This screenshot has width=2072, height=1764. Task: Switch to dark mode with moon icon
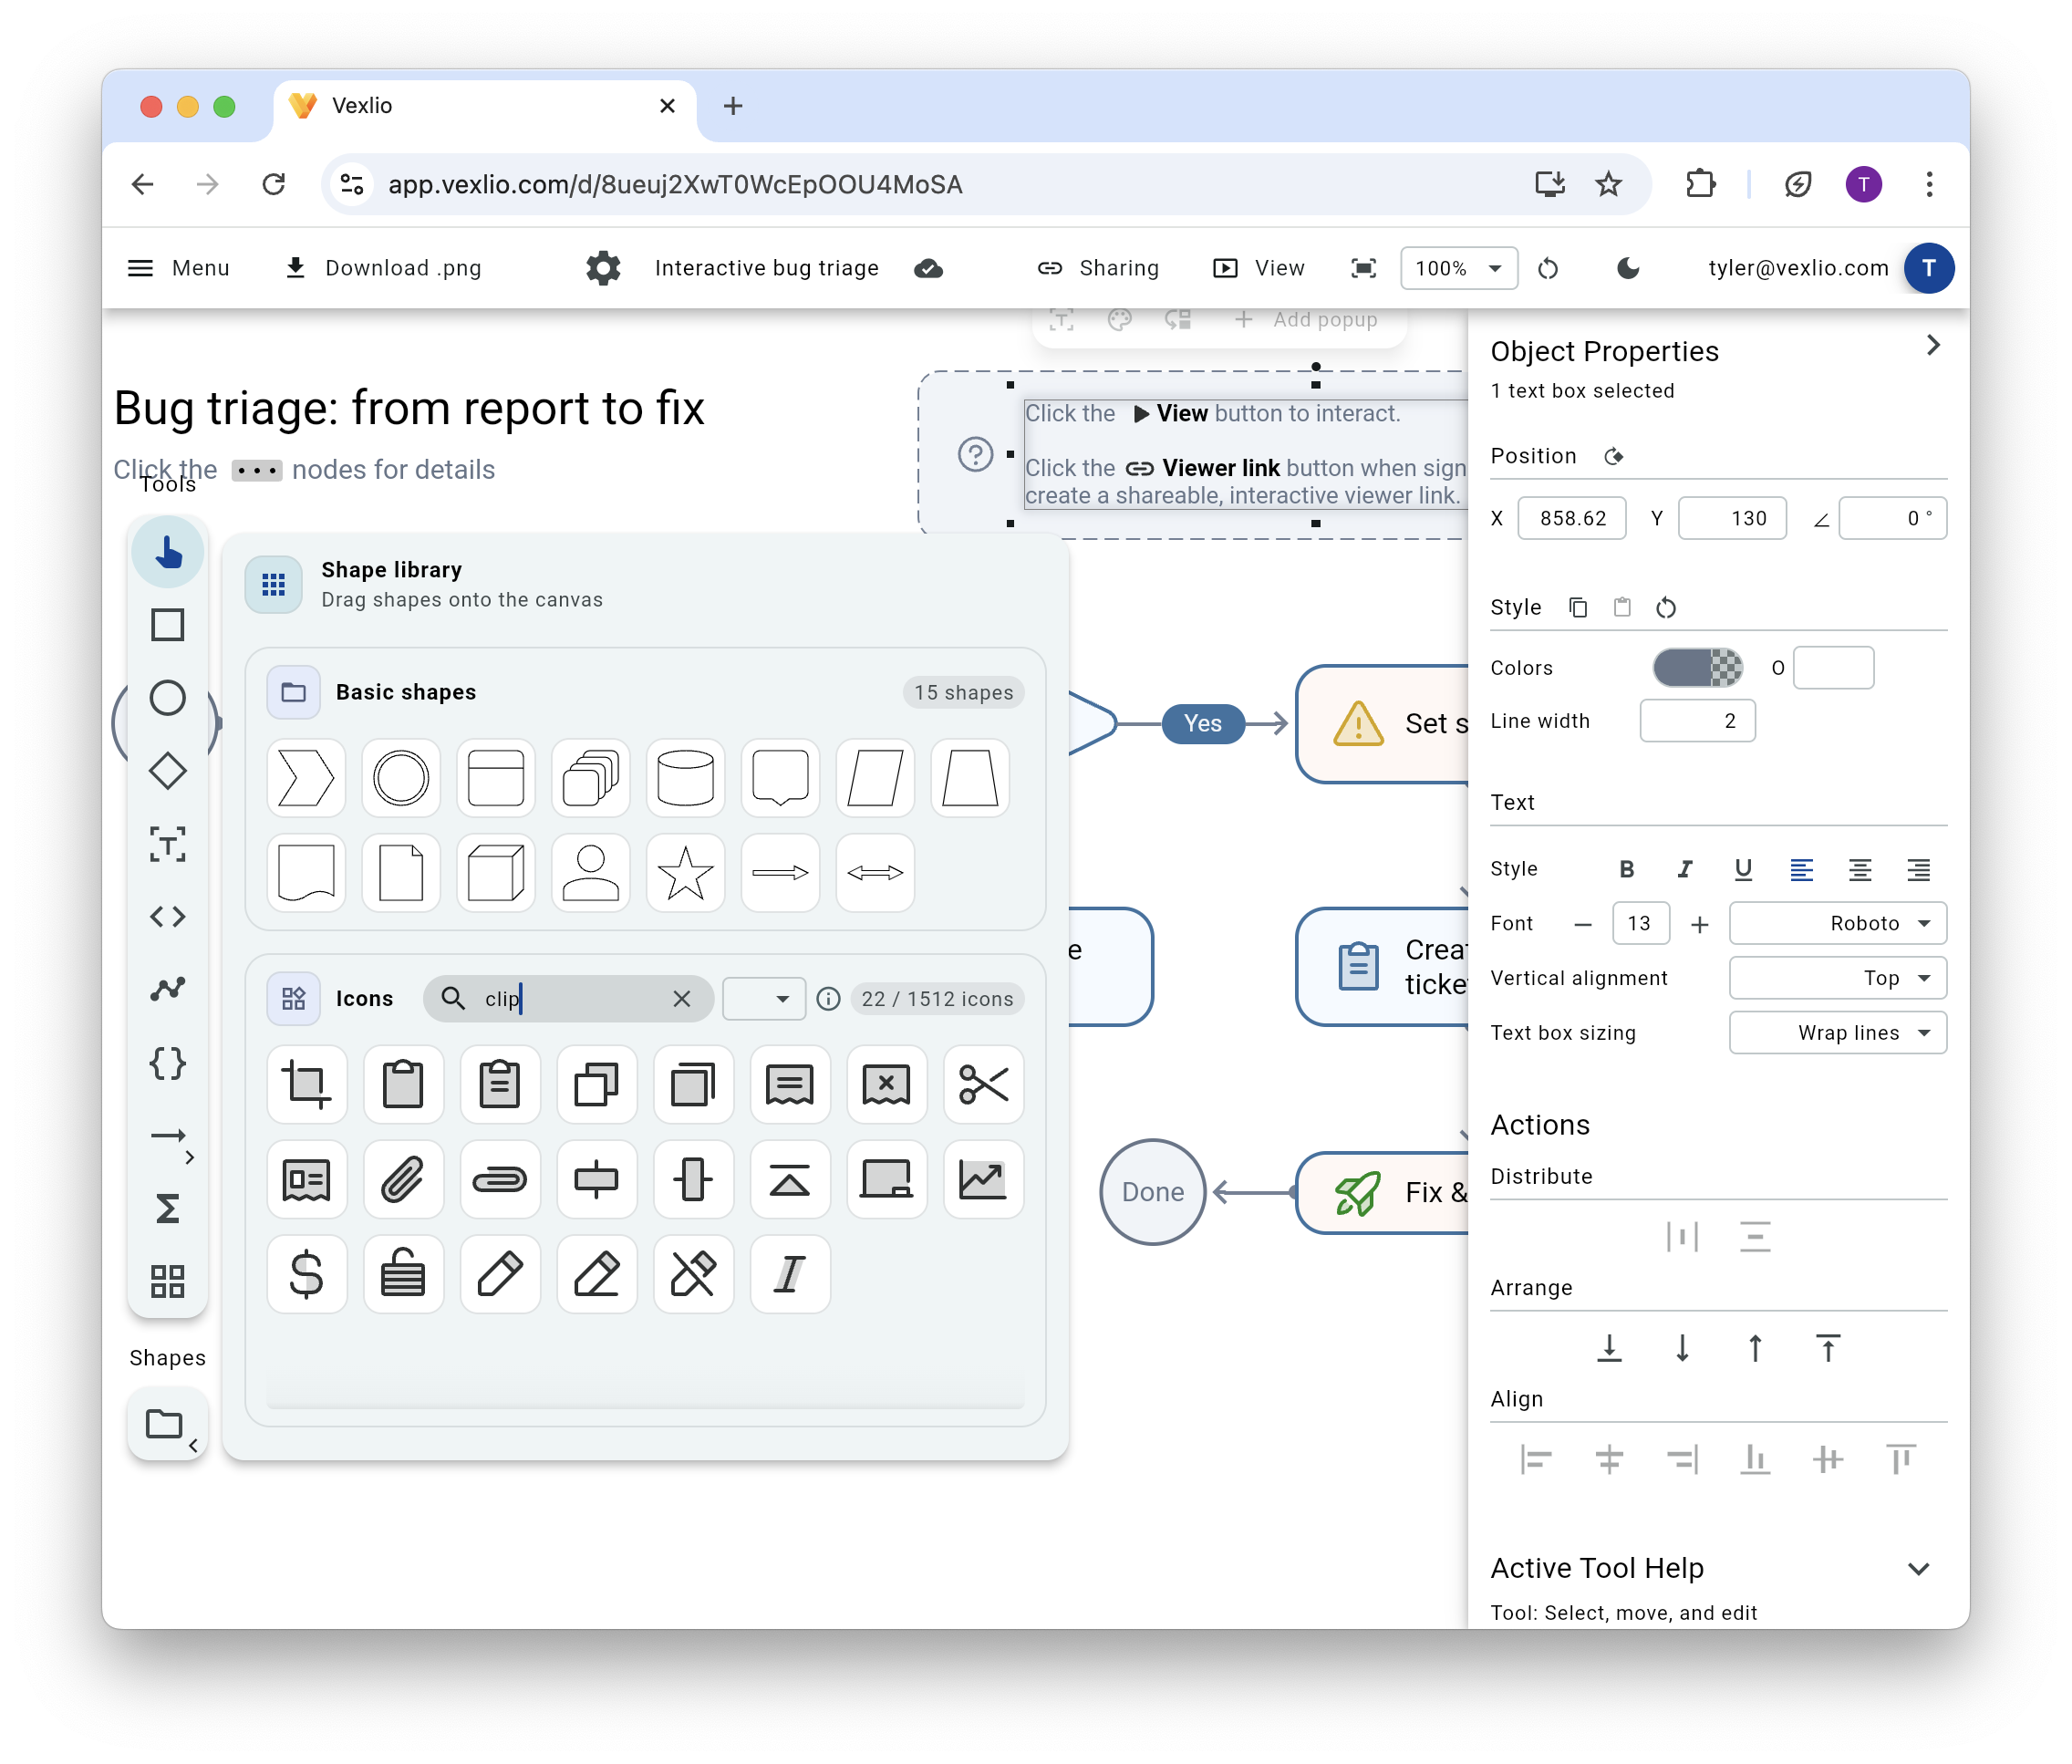tap(1628, 268)
